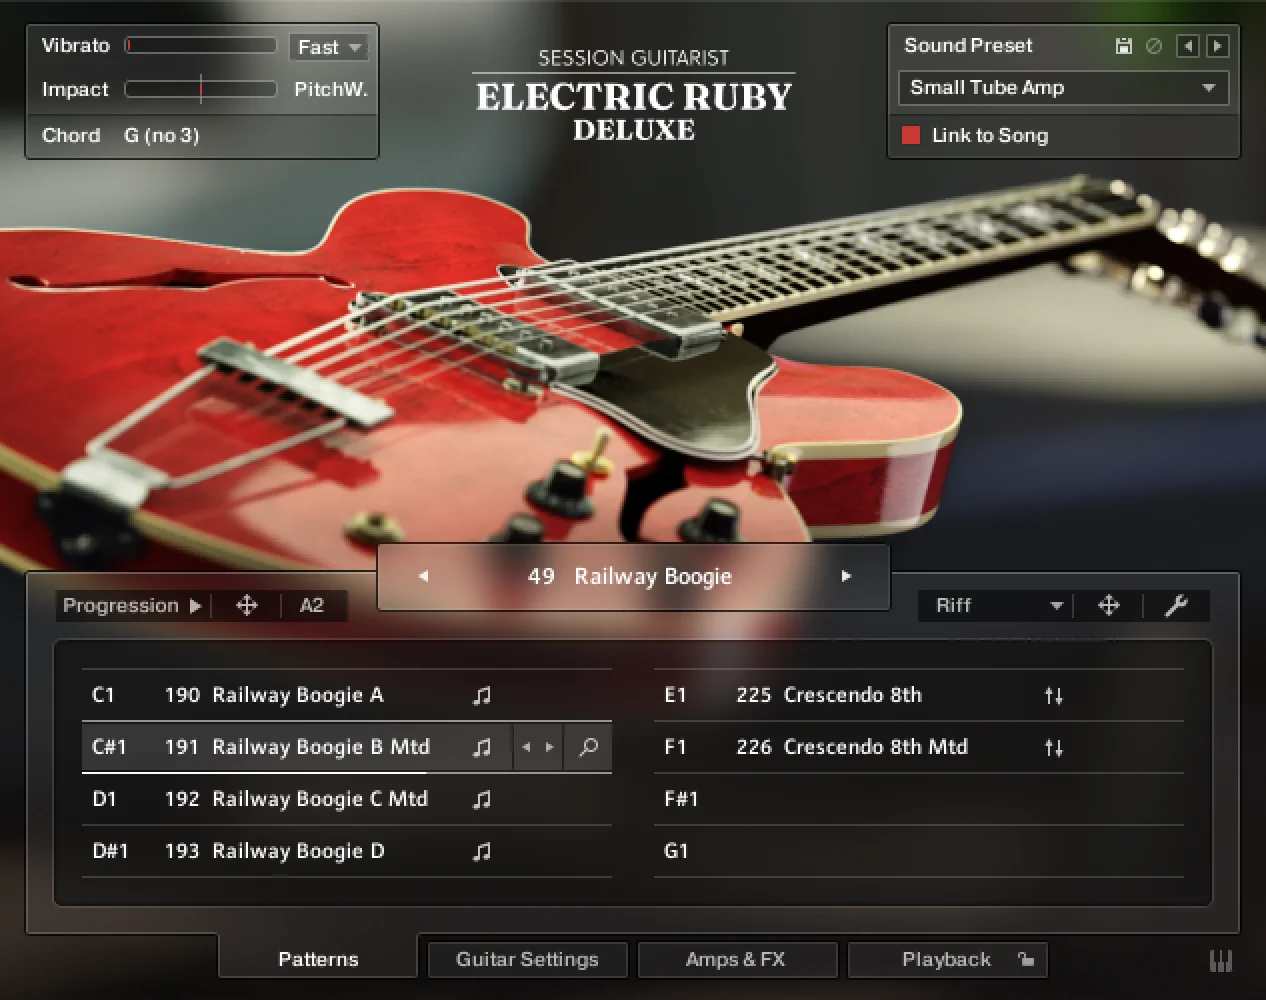Screen dimensions: 1266x1000
Task: Click the lock icon on the Playback tab
Action: coord(1027,959)
